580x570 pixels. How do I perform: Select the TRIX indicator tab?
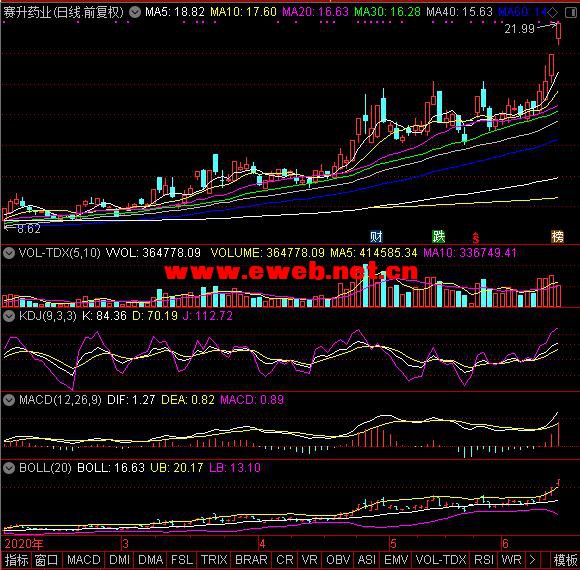[x=214, y=560]
